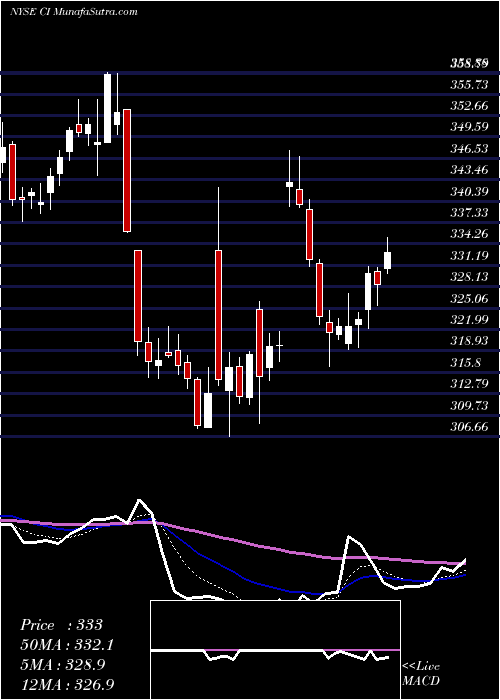The image size is (500, 700).
Task: Select the 328.13 price axis label
Action: point(469,277)
